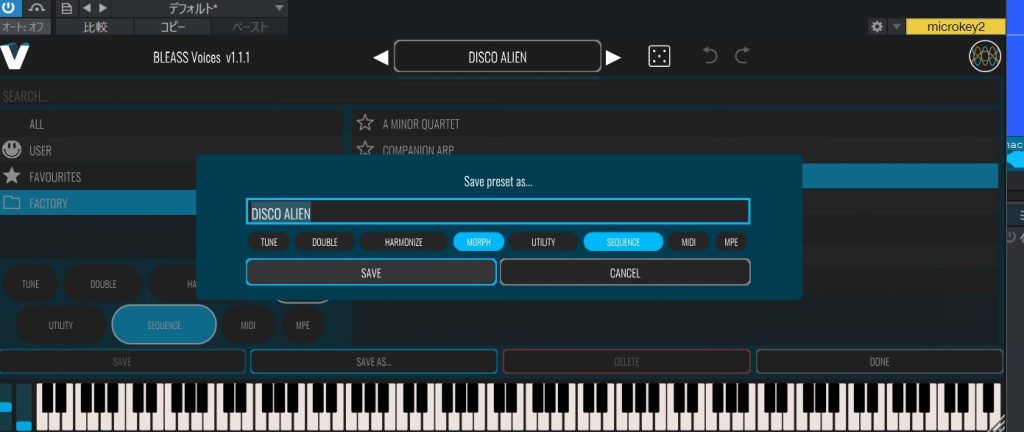The image size is (1024, 432).
Task: Toggle the SEQUENCE tag in save dialog
Action: coord(623,242)
